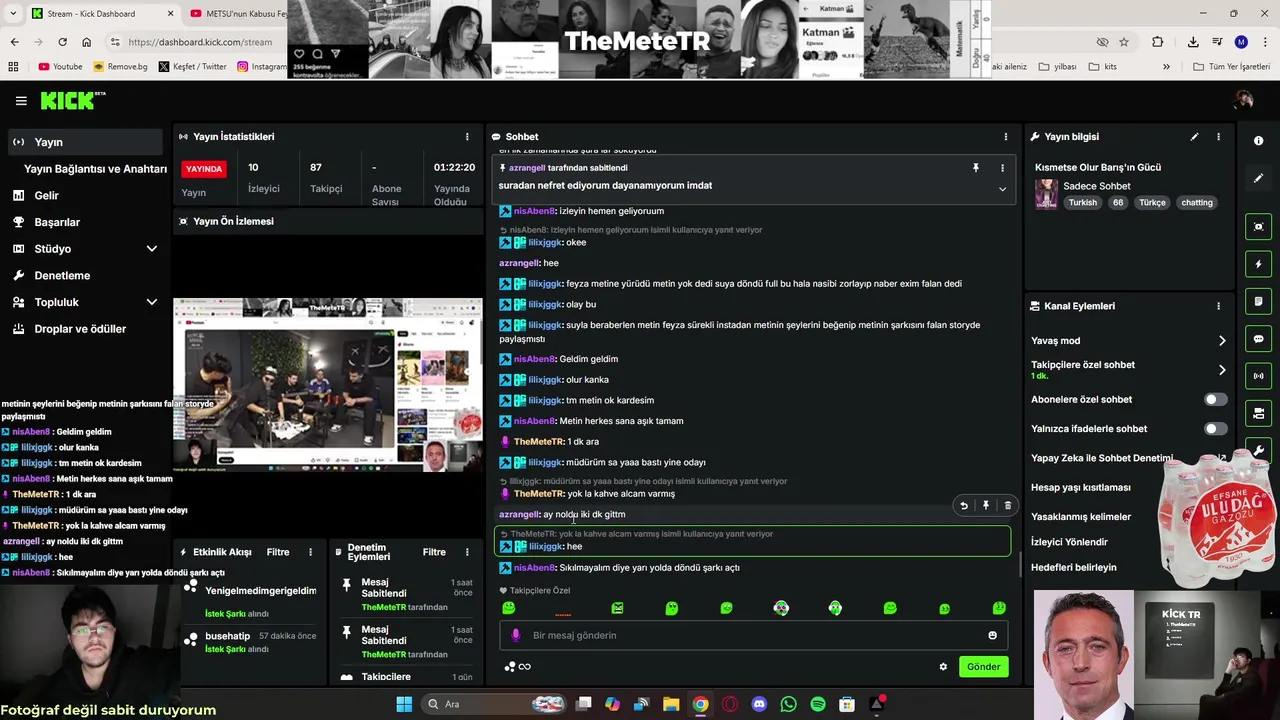Open Hedefleri belirleyin action
The width and height of the screenshot is (1280, 720).
point(1074,568)
